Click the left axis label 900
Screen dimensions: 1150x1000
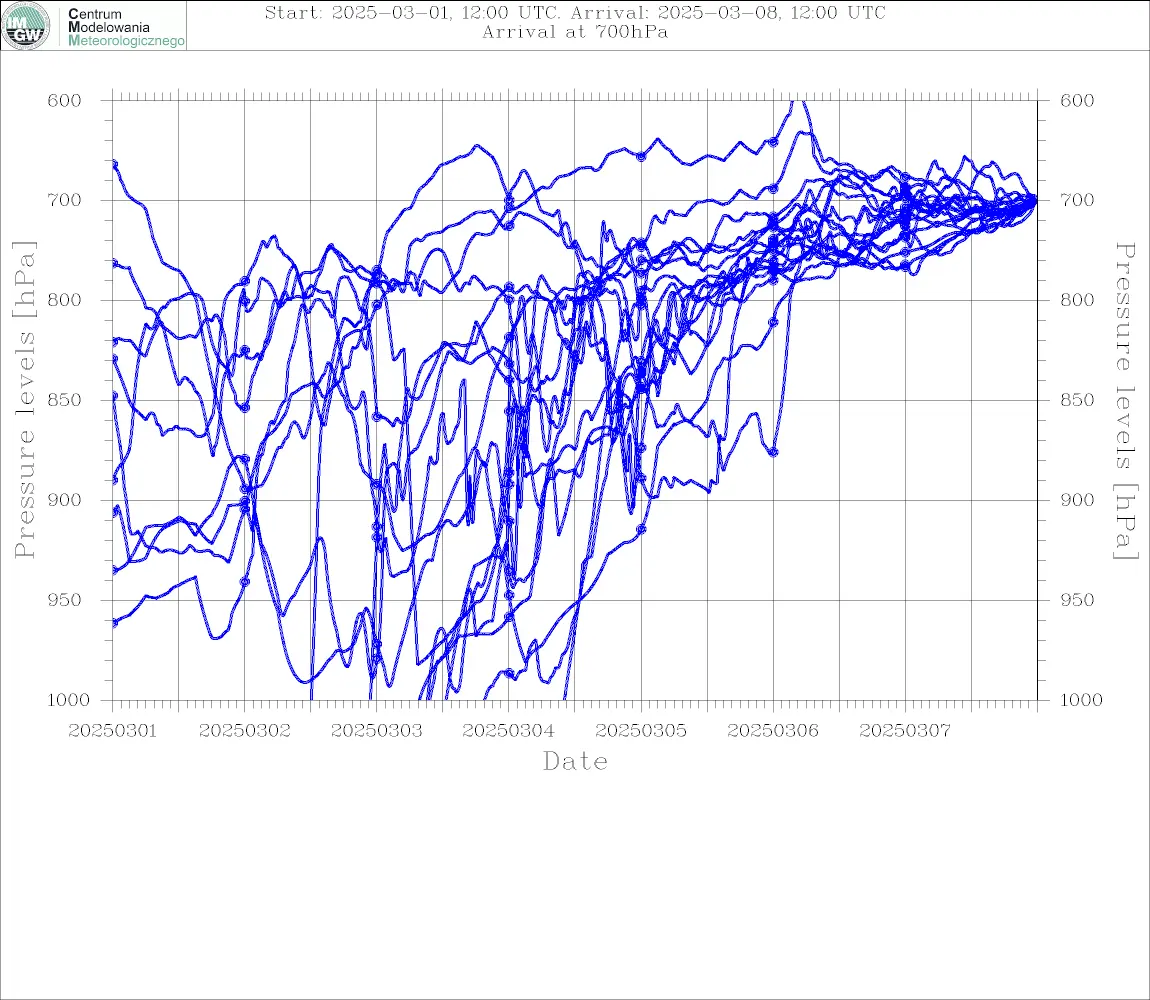[65, 500]
